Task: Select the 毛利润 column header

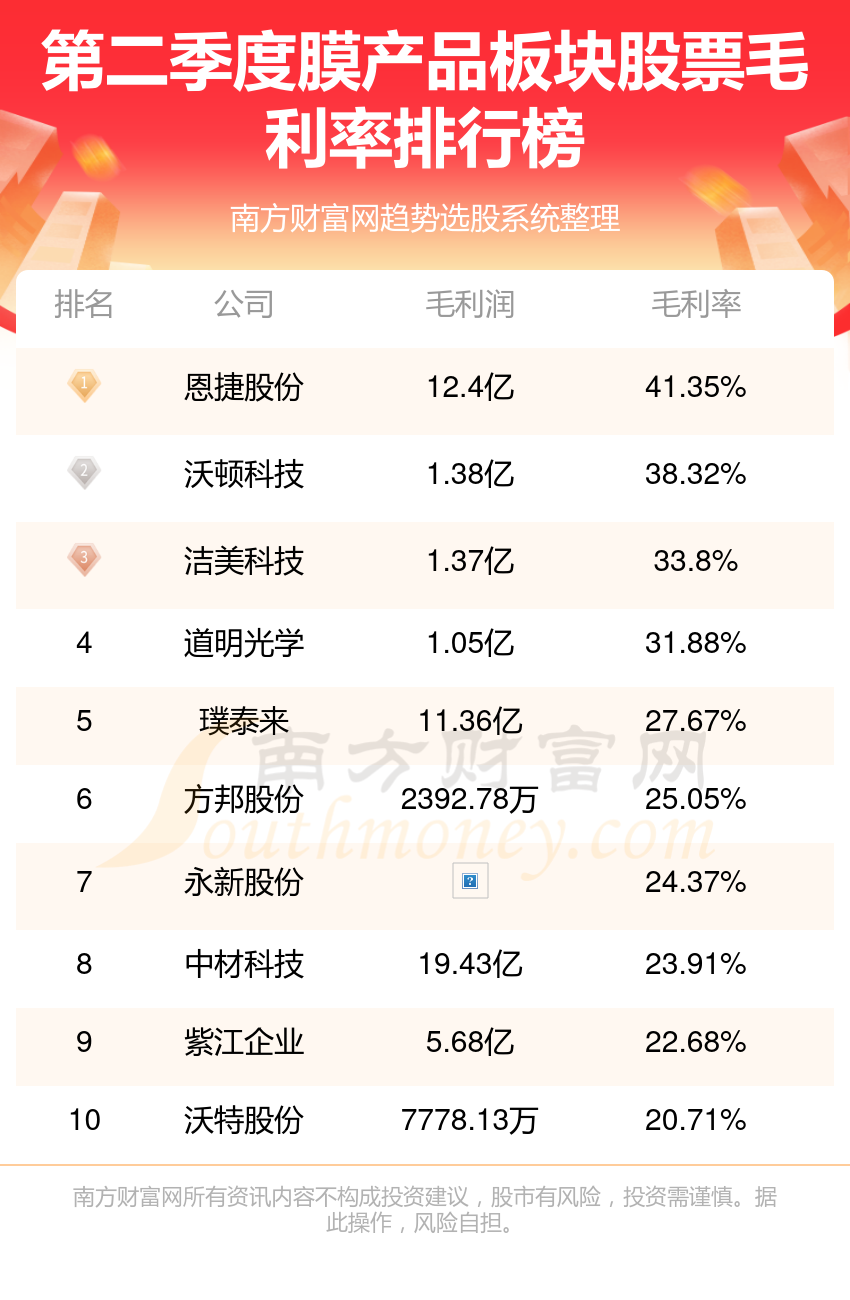Action: point(470,304)
